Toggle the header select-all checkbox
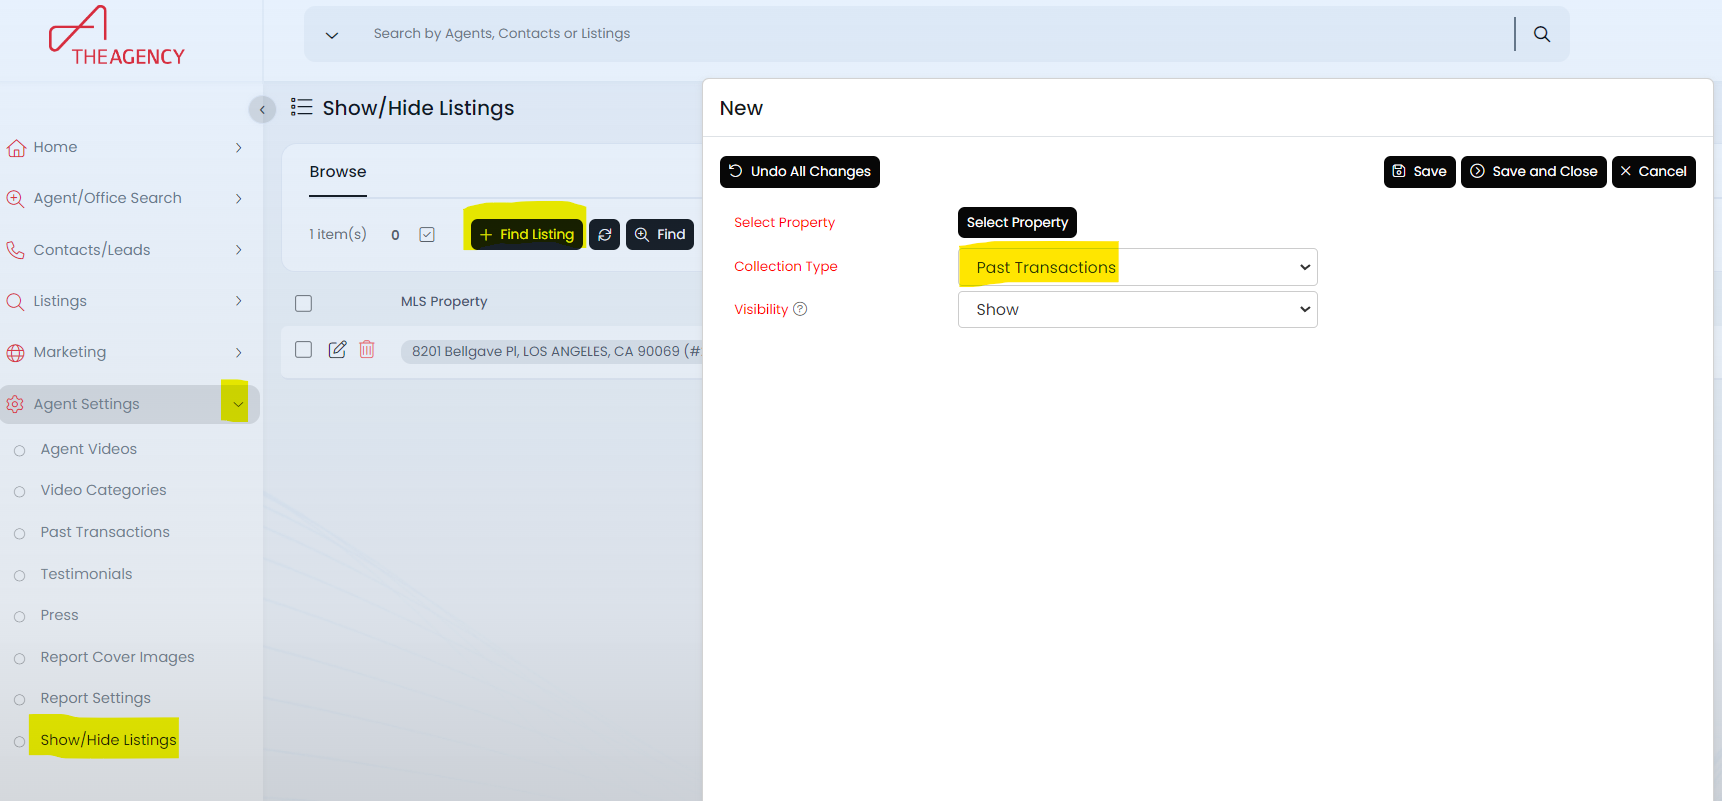This screenshot has width=1722, height=801. click(x=304, y=303)
